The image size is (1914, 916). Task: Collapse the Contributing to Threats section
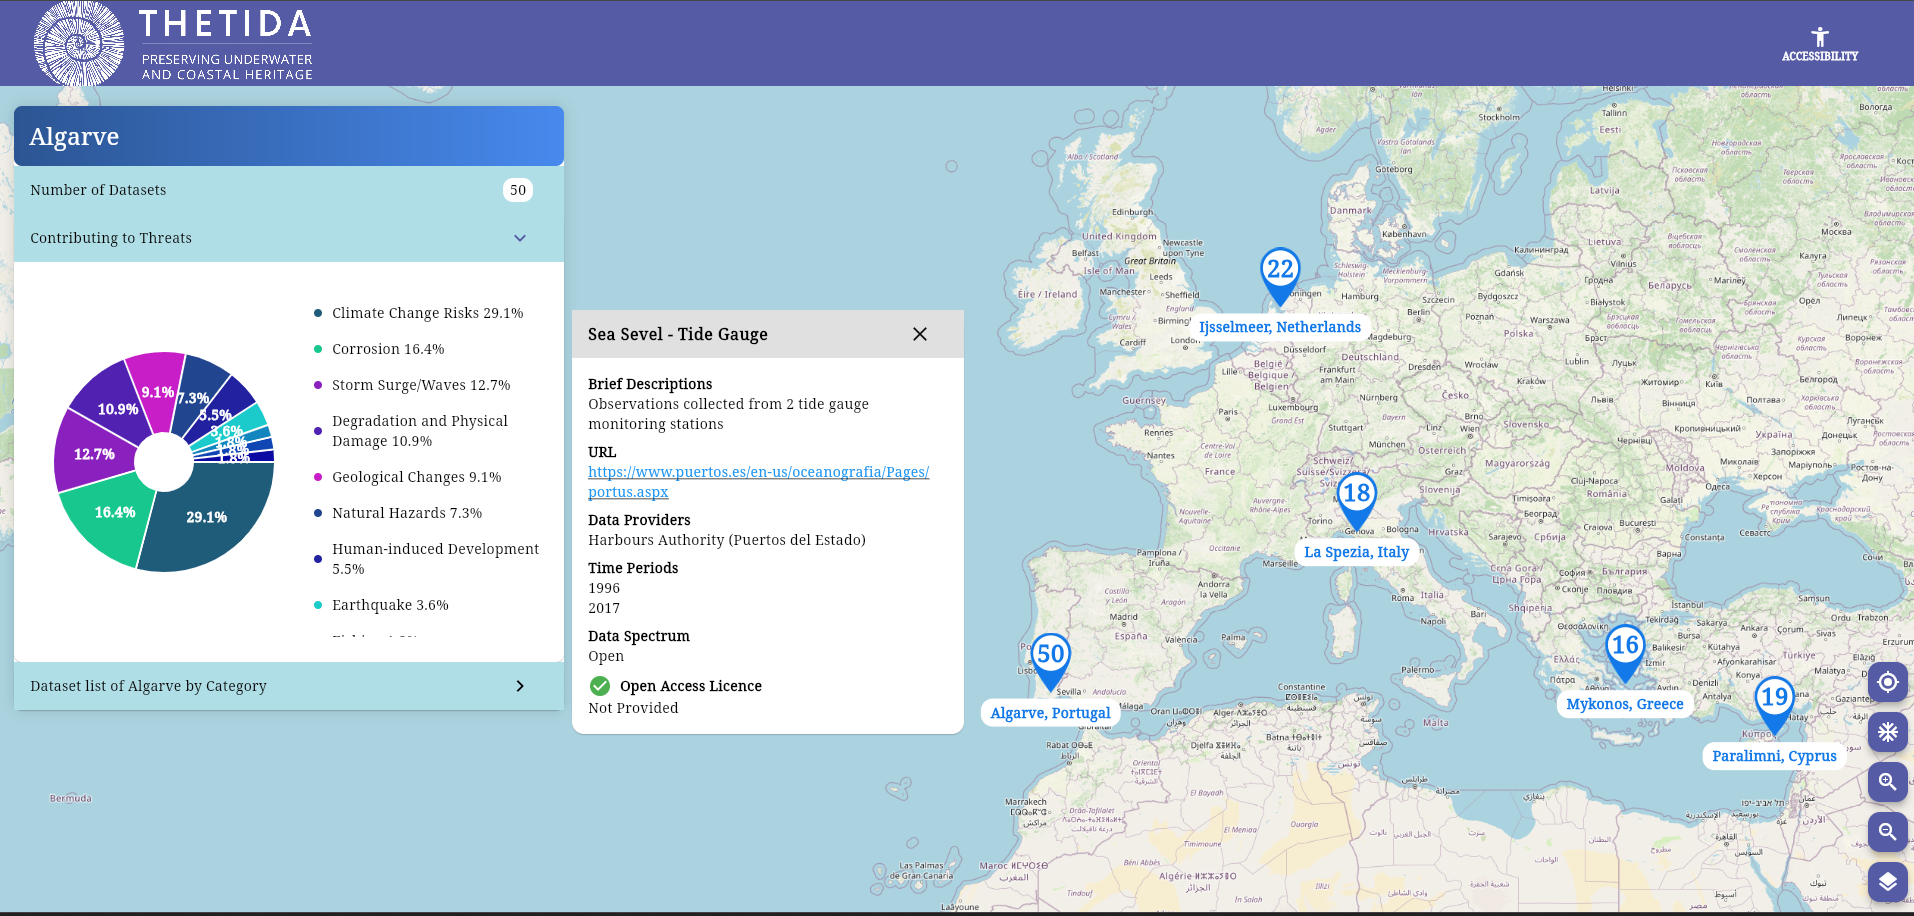(x=520, y=238)
